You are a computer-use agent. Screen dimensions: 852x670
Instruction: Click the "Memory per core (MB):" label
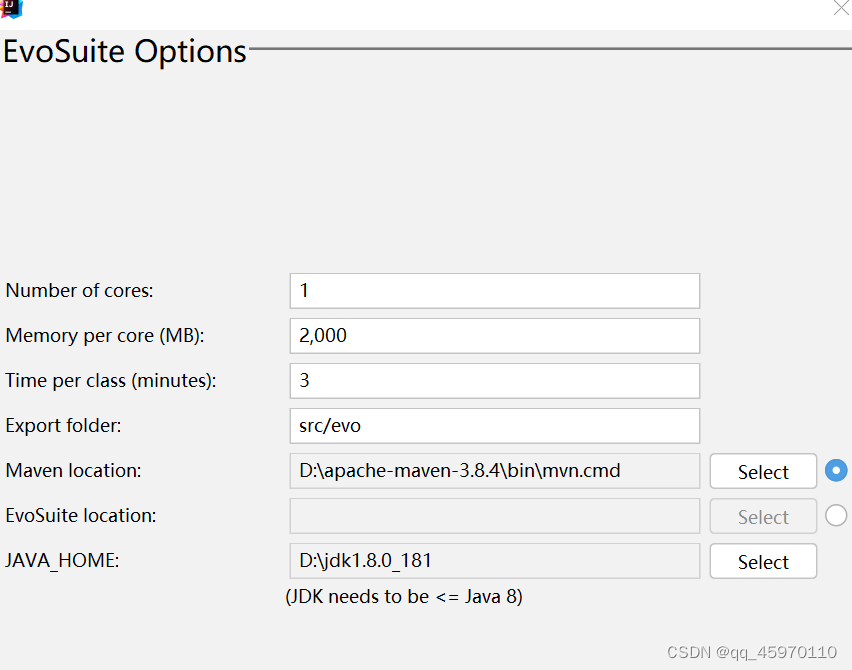point(105,336)
